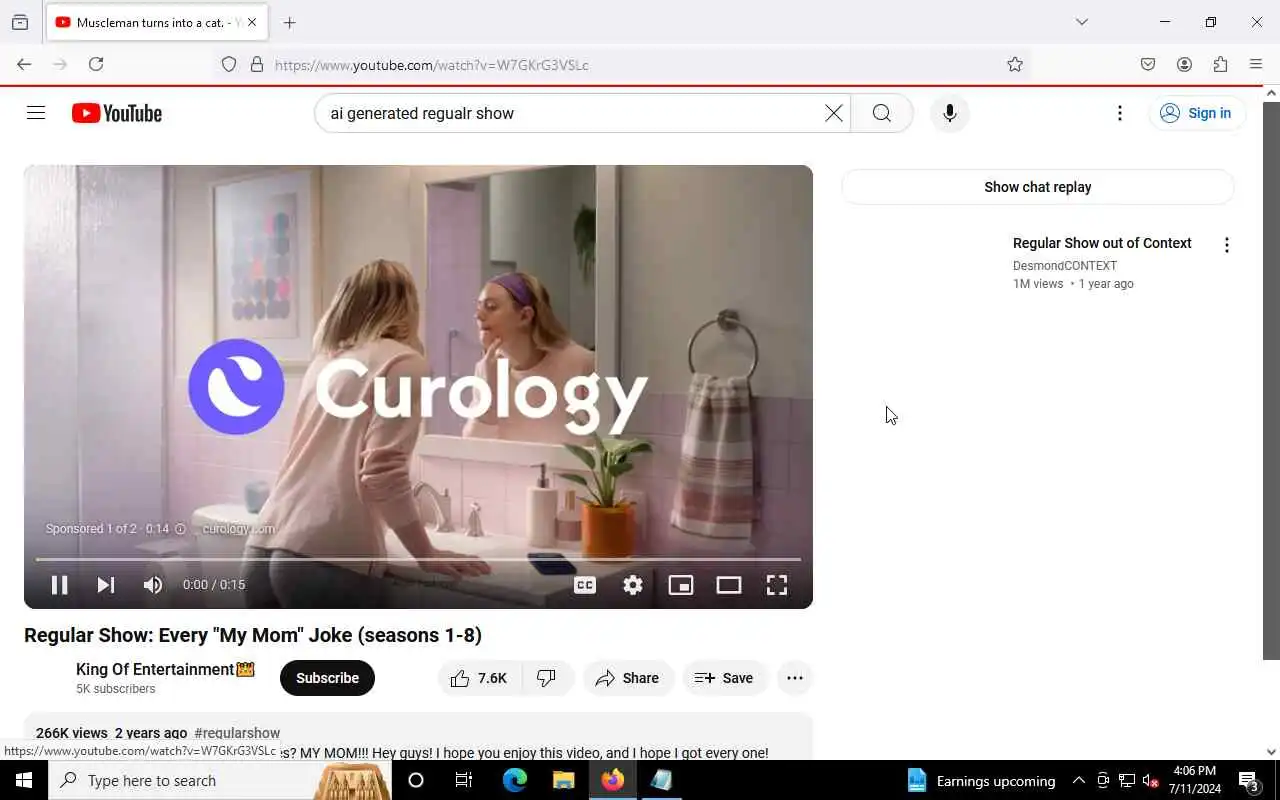Reload the current page
The width and height of the screenshot is (1280, 800).
coord(96,64)
